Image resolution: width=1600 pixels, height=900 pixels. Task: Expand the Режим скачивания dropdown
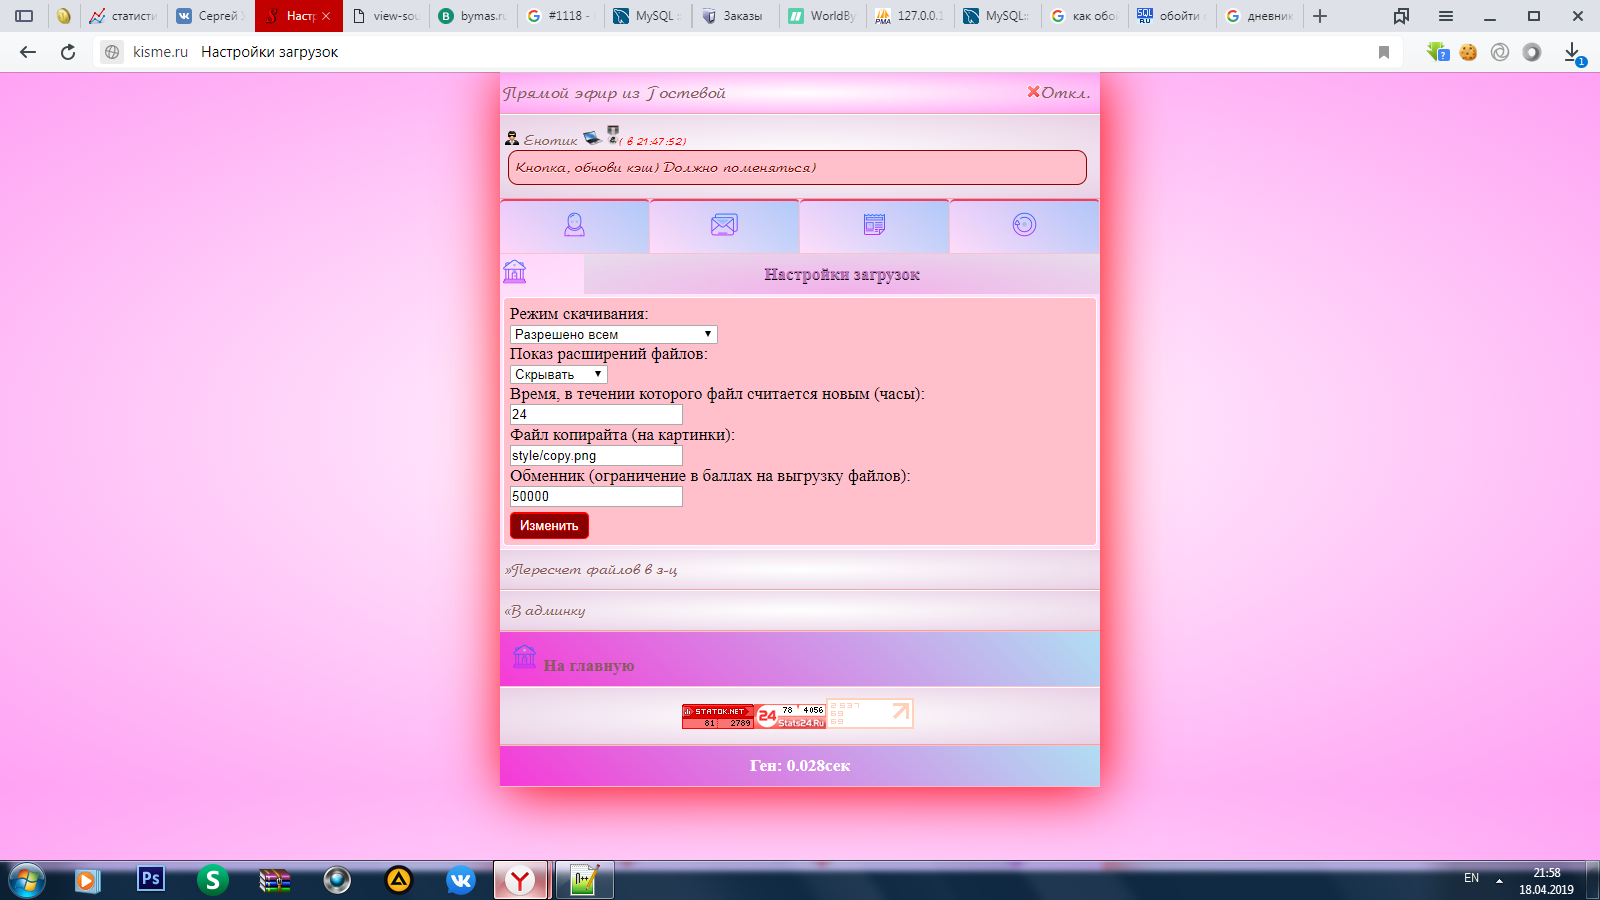[x=613, y=334]
